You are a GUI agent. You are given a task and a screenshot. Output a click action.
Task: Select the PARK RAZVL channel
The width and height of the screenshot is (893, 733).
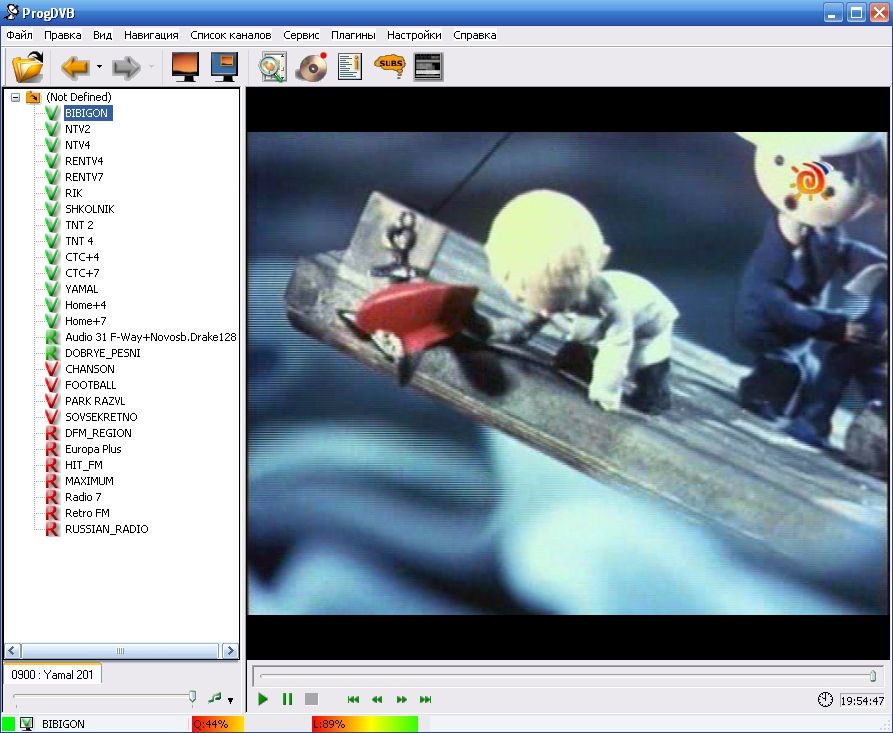(x=95, y=400)
